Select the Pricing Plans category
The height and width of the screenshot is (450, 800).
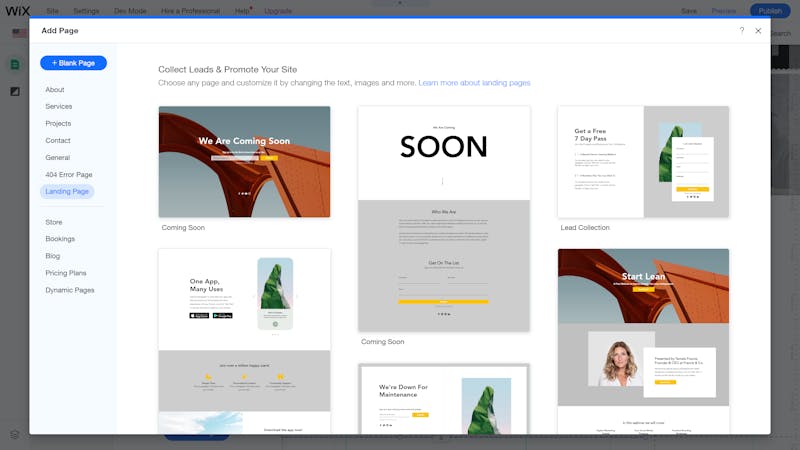click(x=66, y=273)
